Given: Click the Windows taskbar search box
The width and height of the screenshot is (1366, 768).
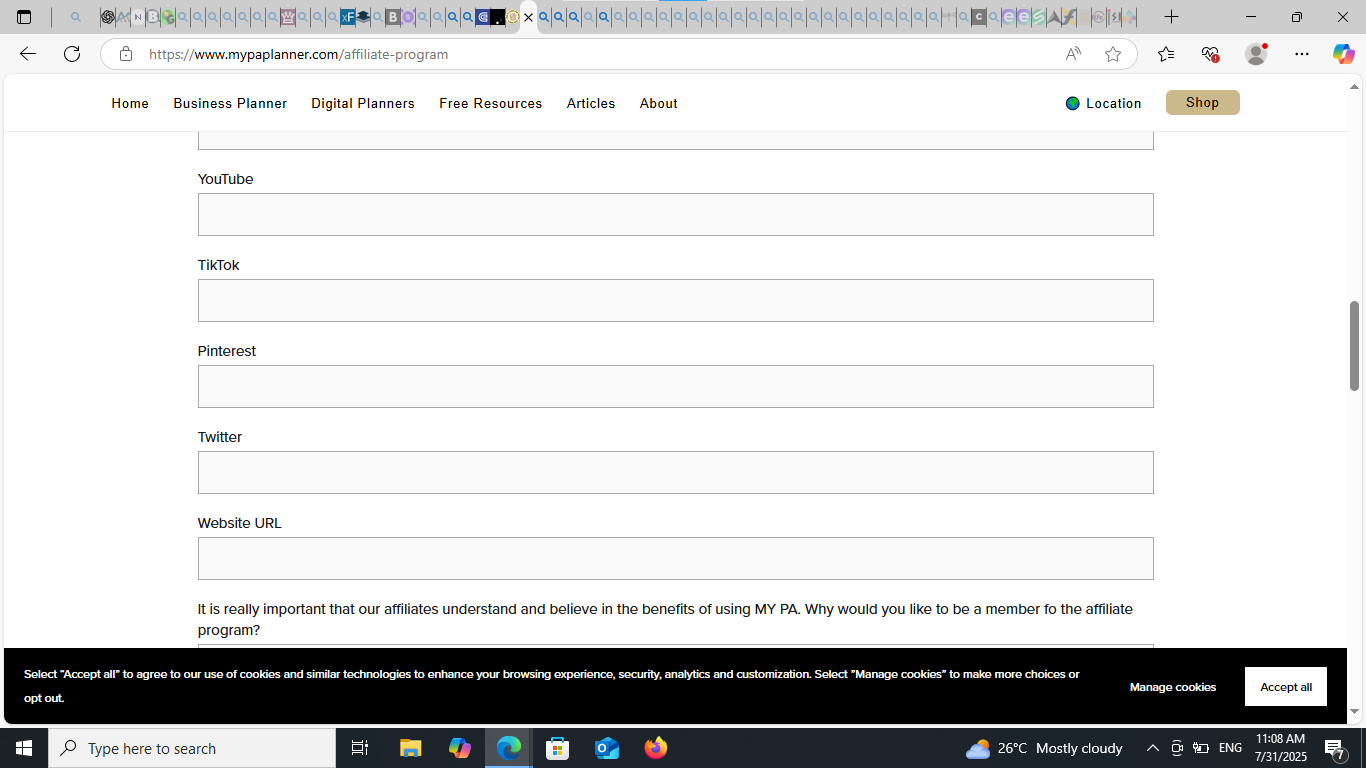Looking at the screenshot, I should 192,748.
